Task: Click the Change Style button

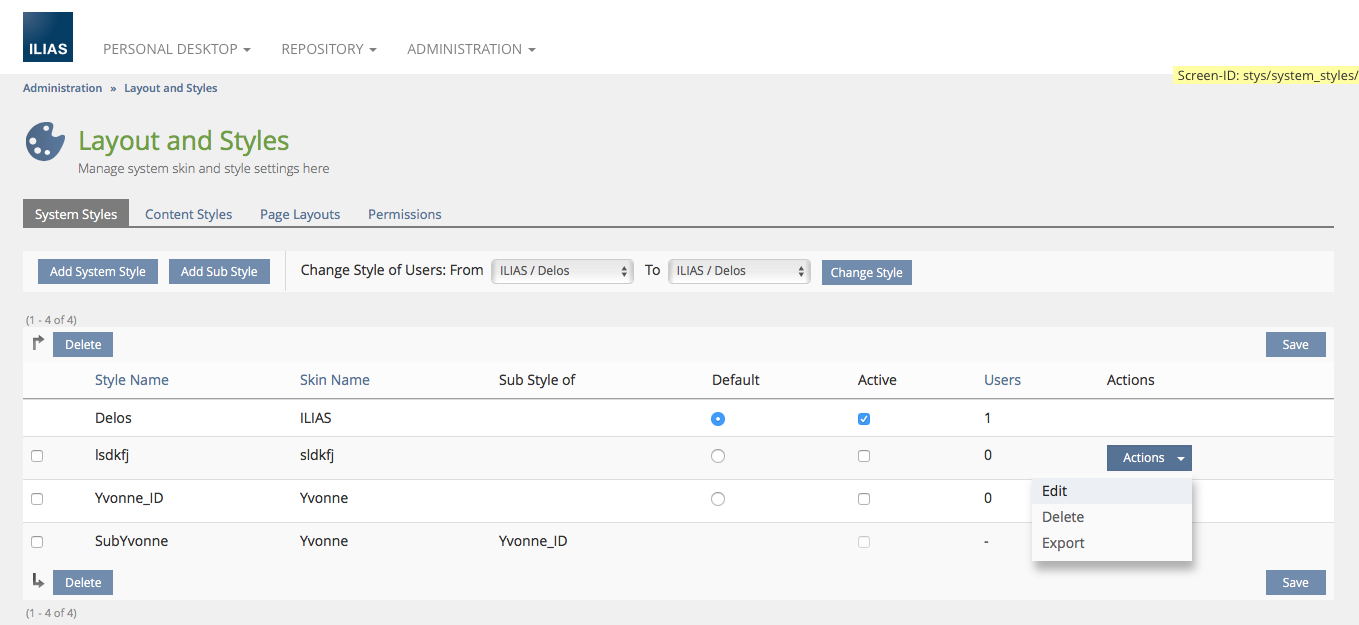Action: tap(866, 272)
